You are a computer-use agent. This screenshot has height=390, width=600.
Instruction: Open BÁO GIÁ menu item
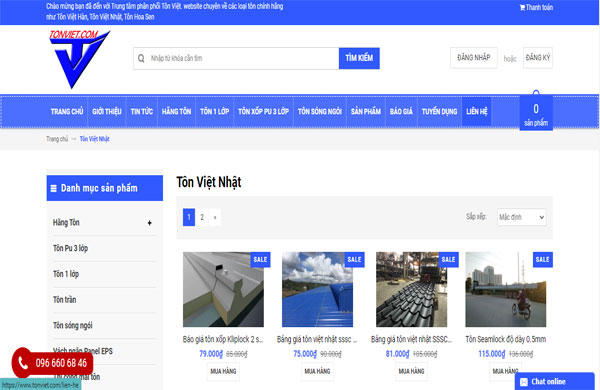pyautogui.click(x=401, y=111)
